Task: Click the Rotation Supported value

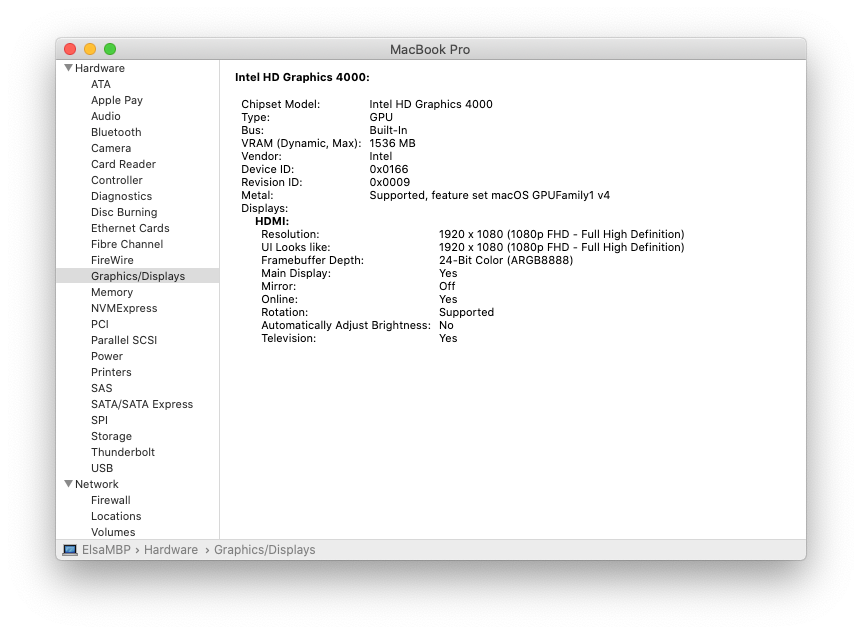Action: tap(466, 312)
